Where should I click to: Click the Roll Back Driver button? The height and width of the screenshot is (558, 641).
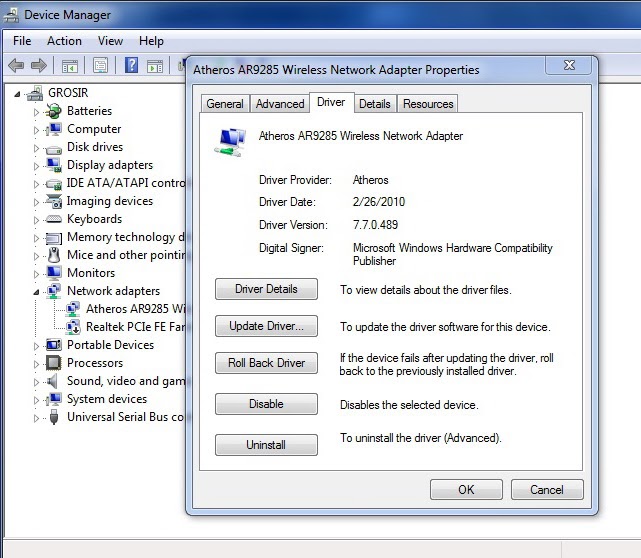coord(266,363)
